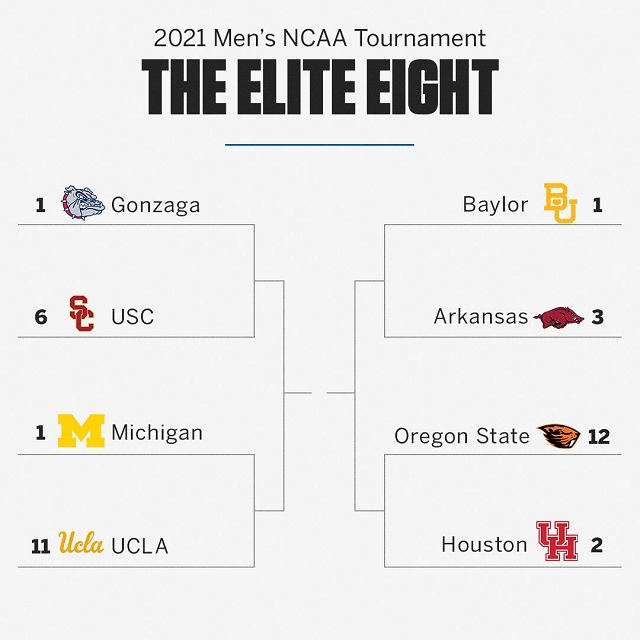Select the Michigan team name
This screenshot has height=640, width=640.
coord(157,433)
